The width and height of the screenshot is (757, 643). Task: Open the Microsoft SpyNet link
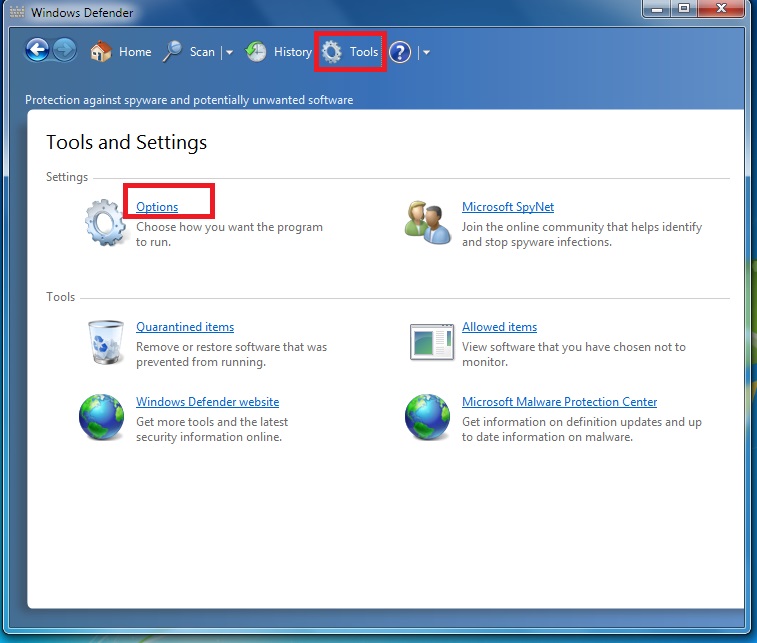pos(508,207)
